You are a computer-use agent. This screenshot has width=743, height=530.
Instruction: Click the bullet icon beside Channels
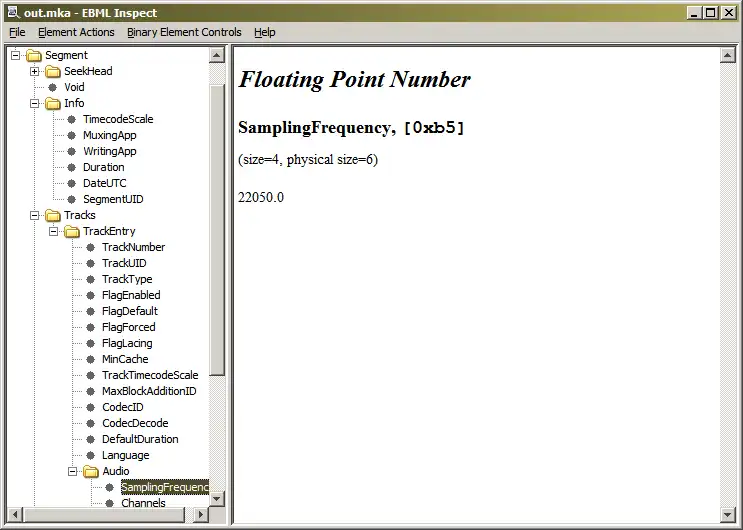coord(109,503)
